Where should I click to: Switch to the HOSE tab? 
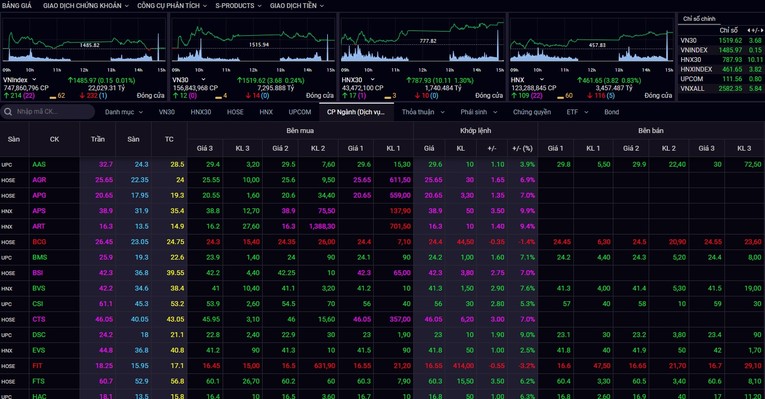(235, 112)
